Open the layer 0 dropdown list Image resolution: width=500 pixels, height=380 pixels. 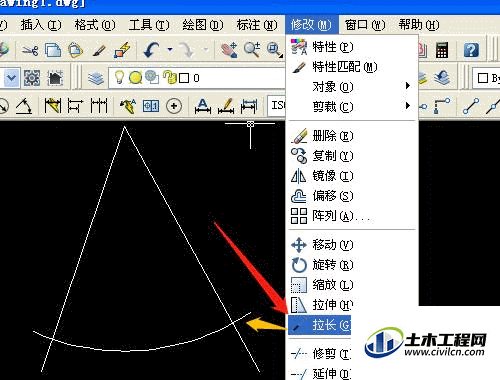click(197, 78)
